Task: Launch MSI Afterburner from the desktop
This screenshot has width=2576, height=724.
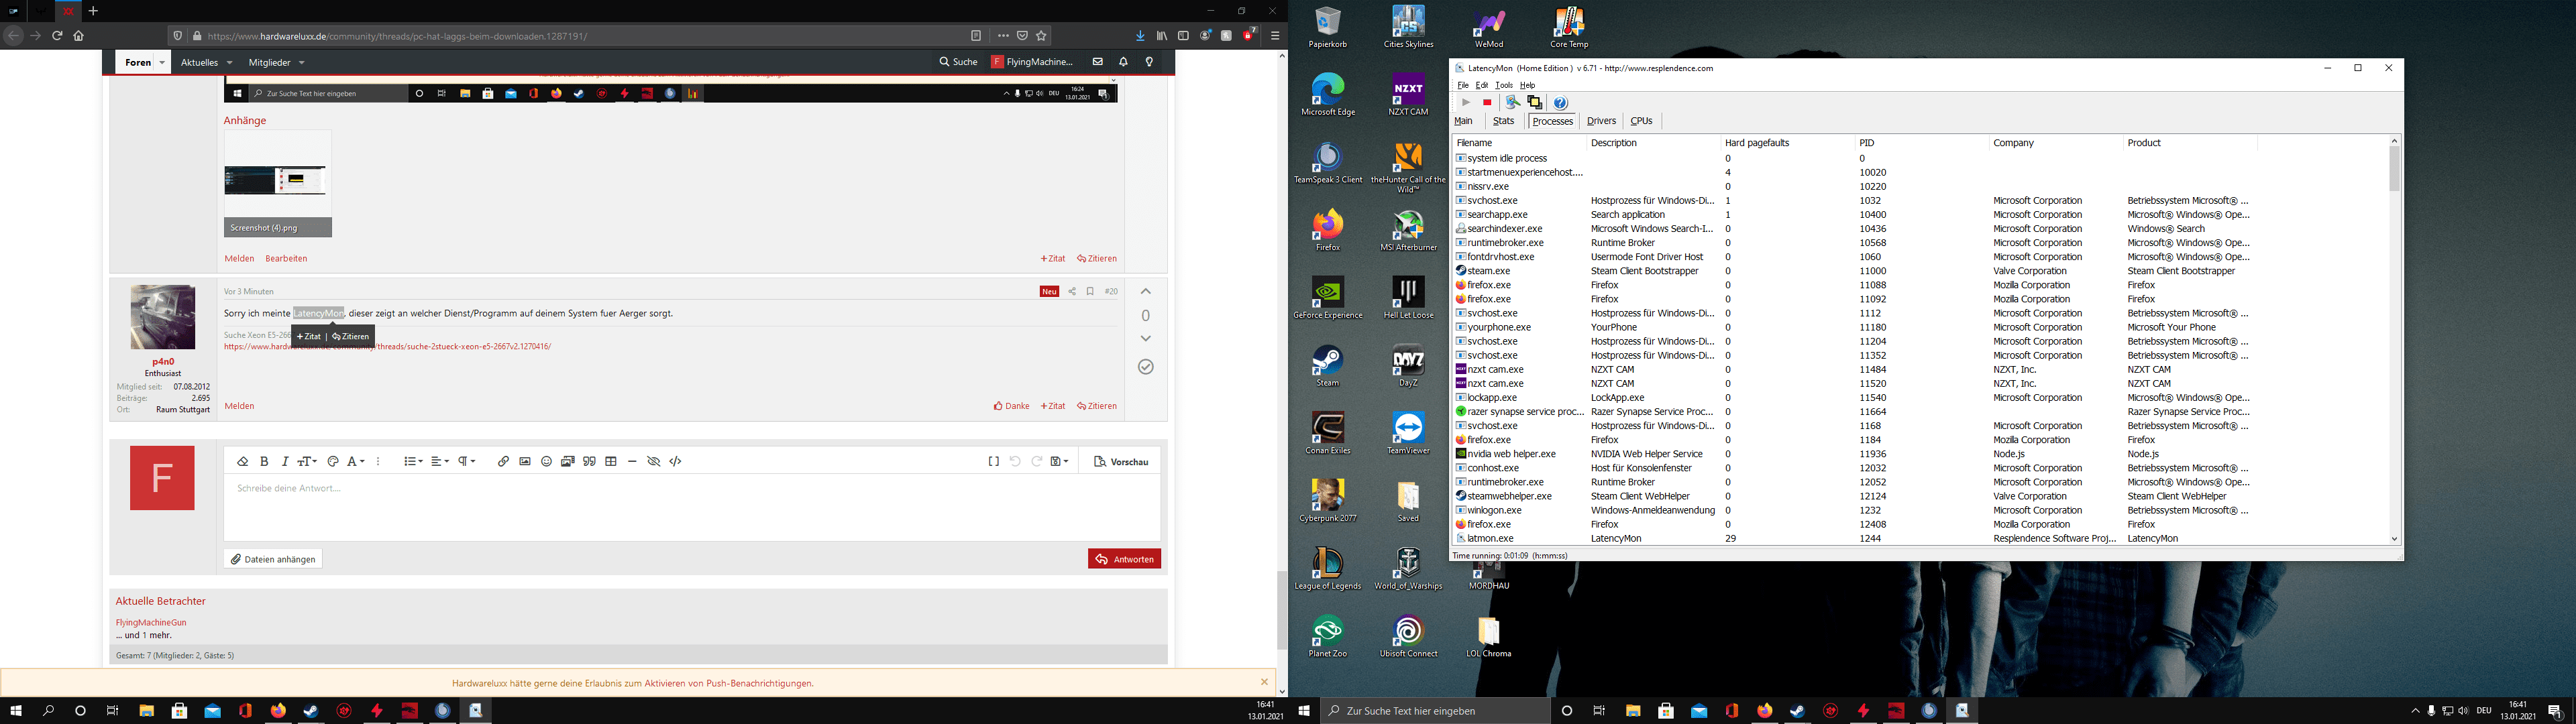Action: click(1408, 230)
